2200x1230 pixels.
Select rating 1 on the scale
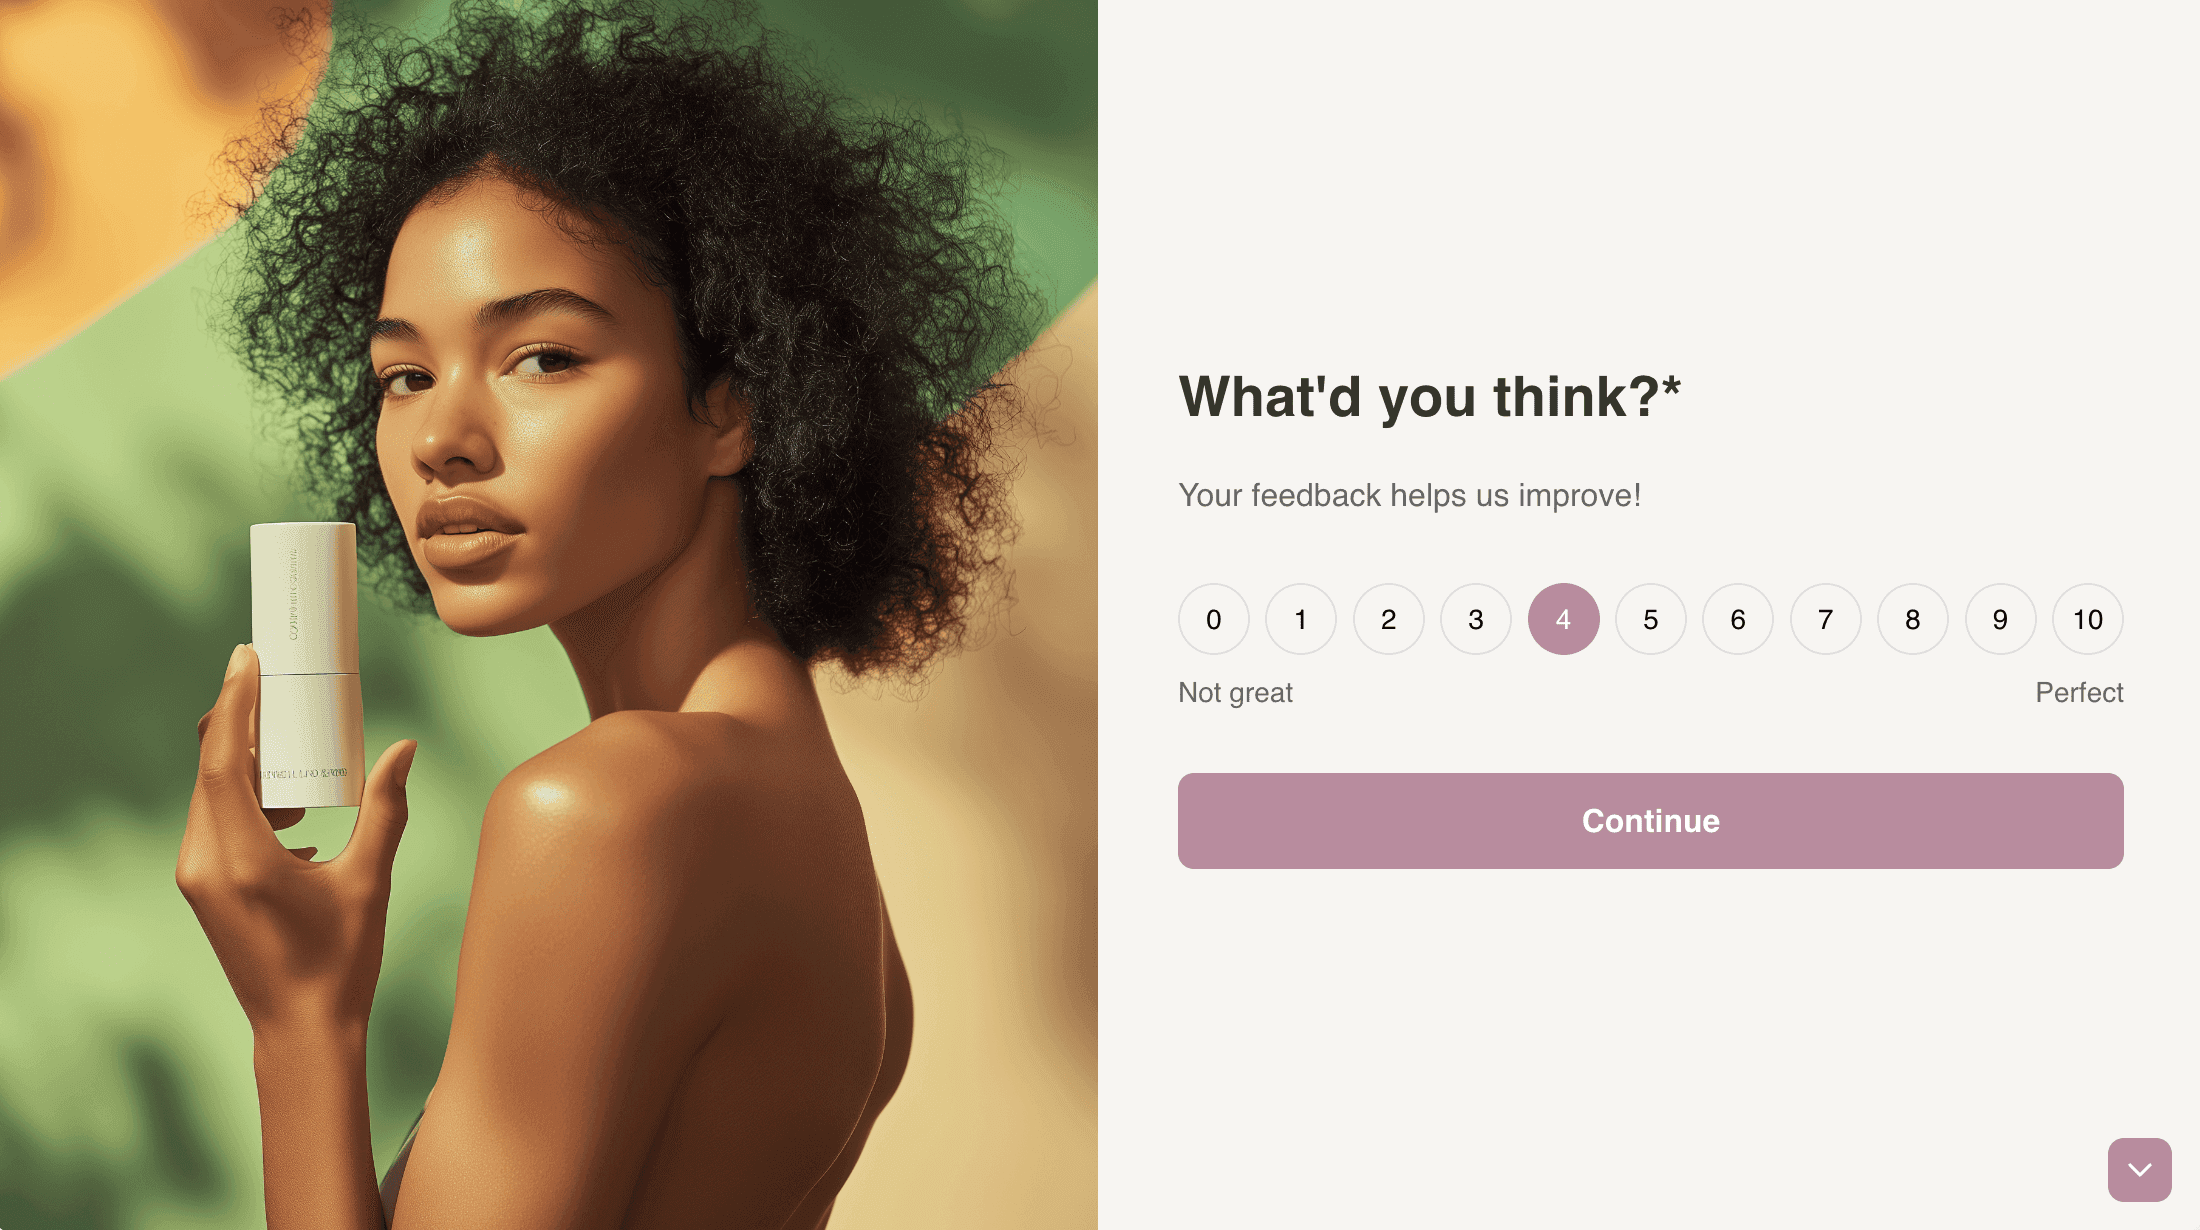(1301, 619)
